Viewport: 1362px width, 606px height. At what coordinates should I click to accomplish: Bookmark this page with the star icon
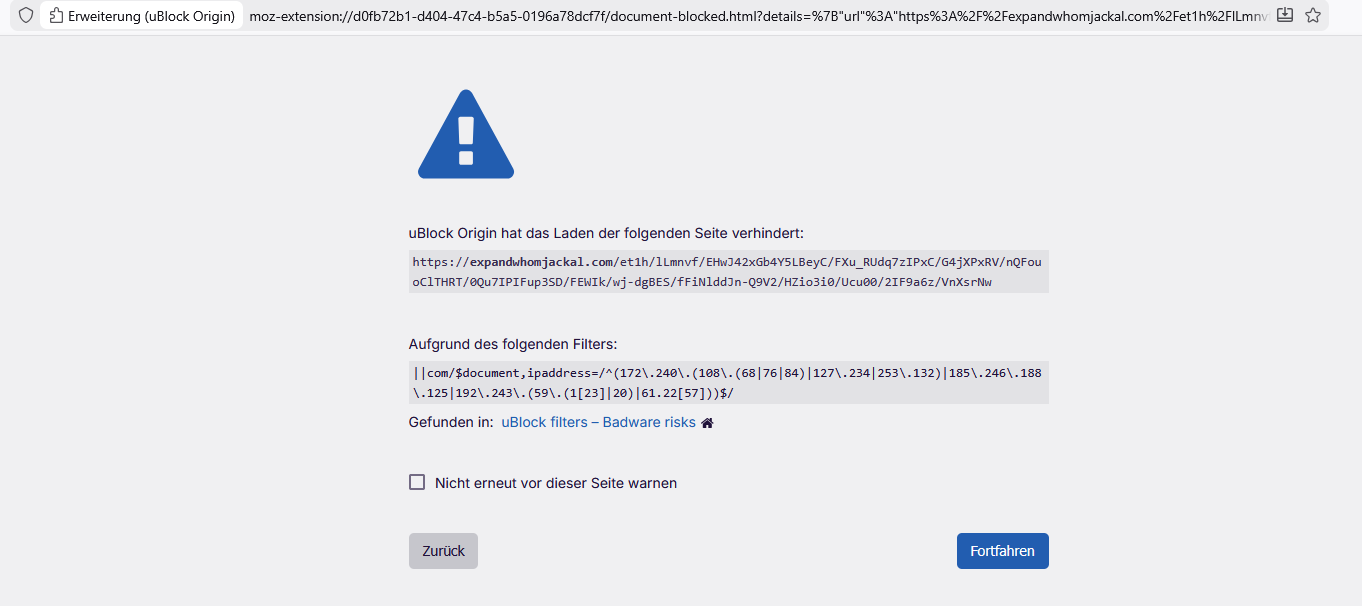point(1313,15)
